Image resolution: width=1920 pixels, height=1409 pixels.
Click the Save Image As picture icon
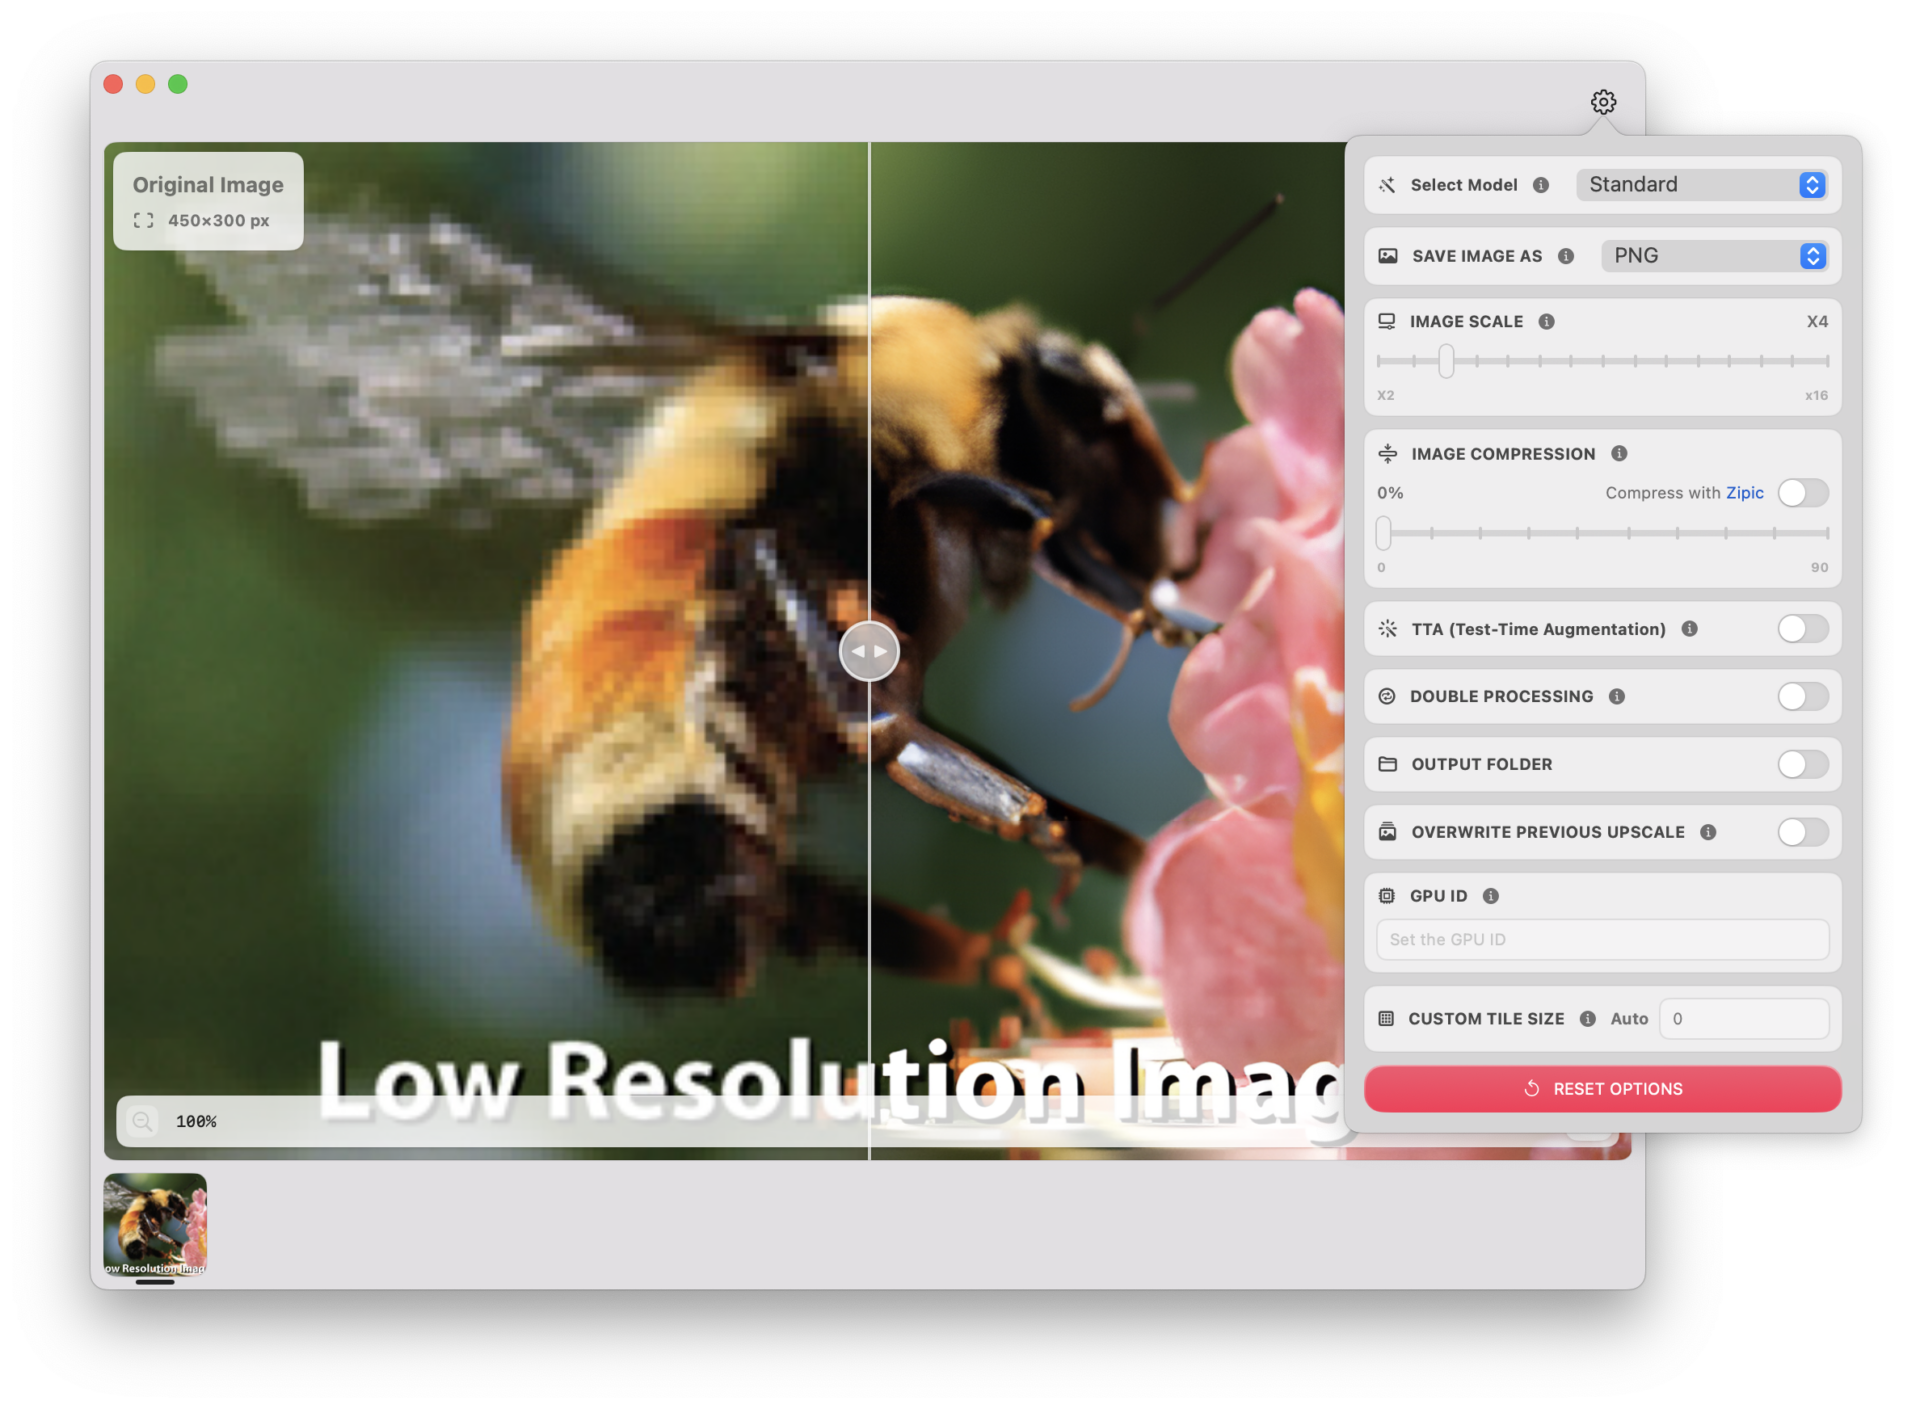pos(1387,256)
